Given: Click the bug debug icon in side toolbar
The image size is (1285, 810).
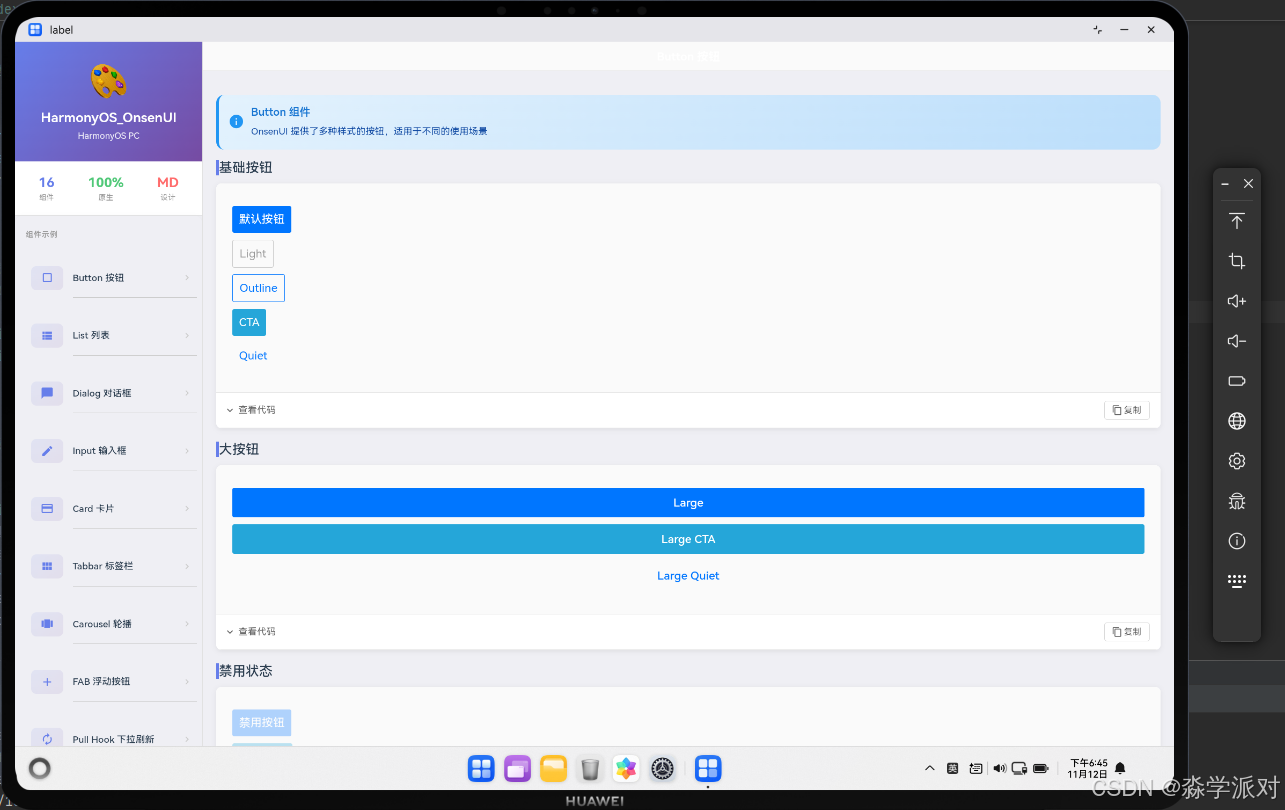Looking at the screenshot, I should tap(1237, 501).
